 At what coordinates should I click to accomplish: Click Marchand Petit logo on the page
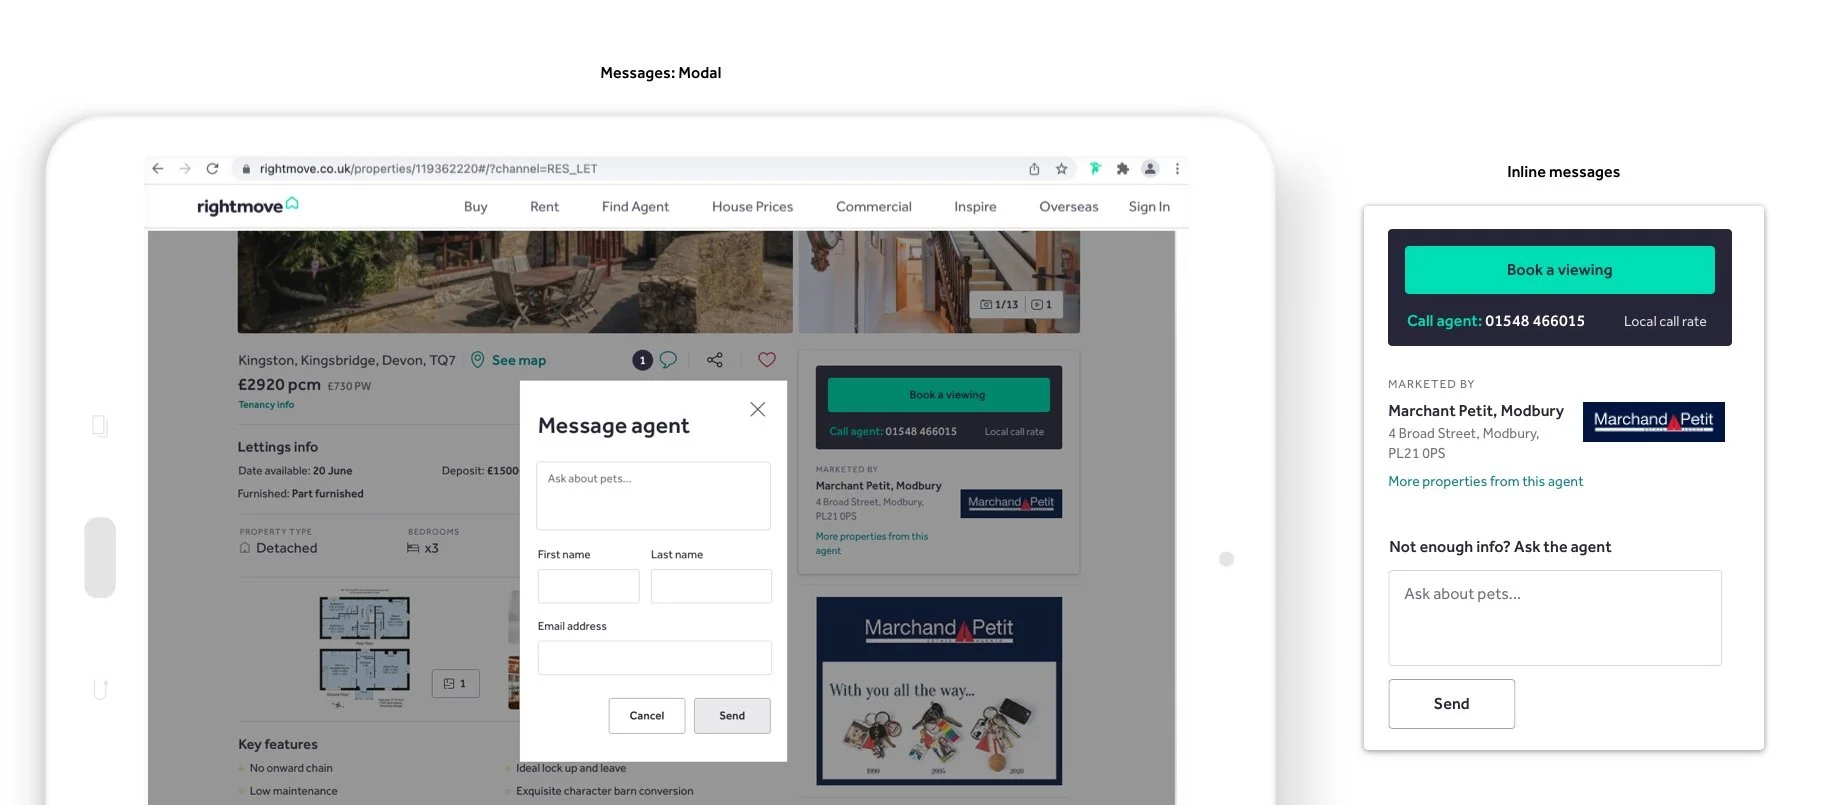[x=1011, y=503]
